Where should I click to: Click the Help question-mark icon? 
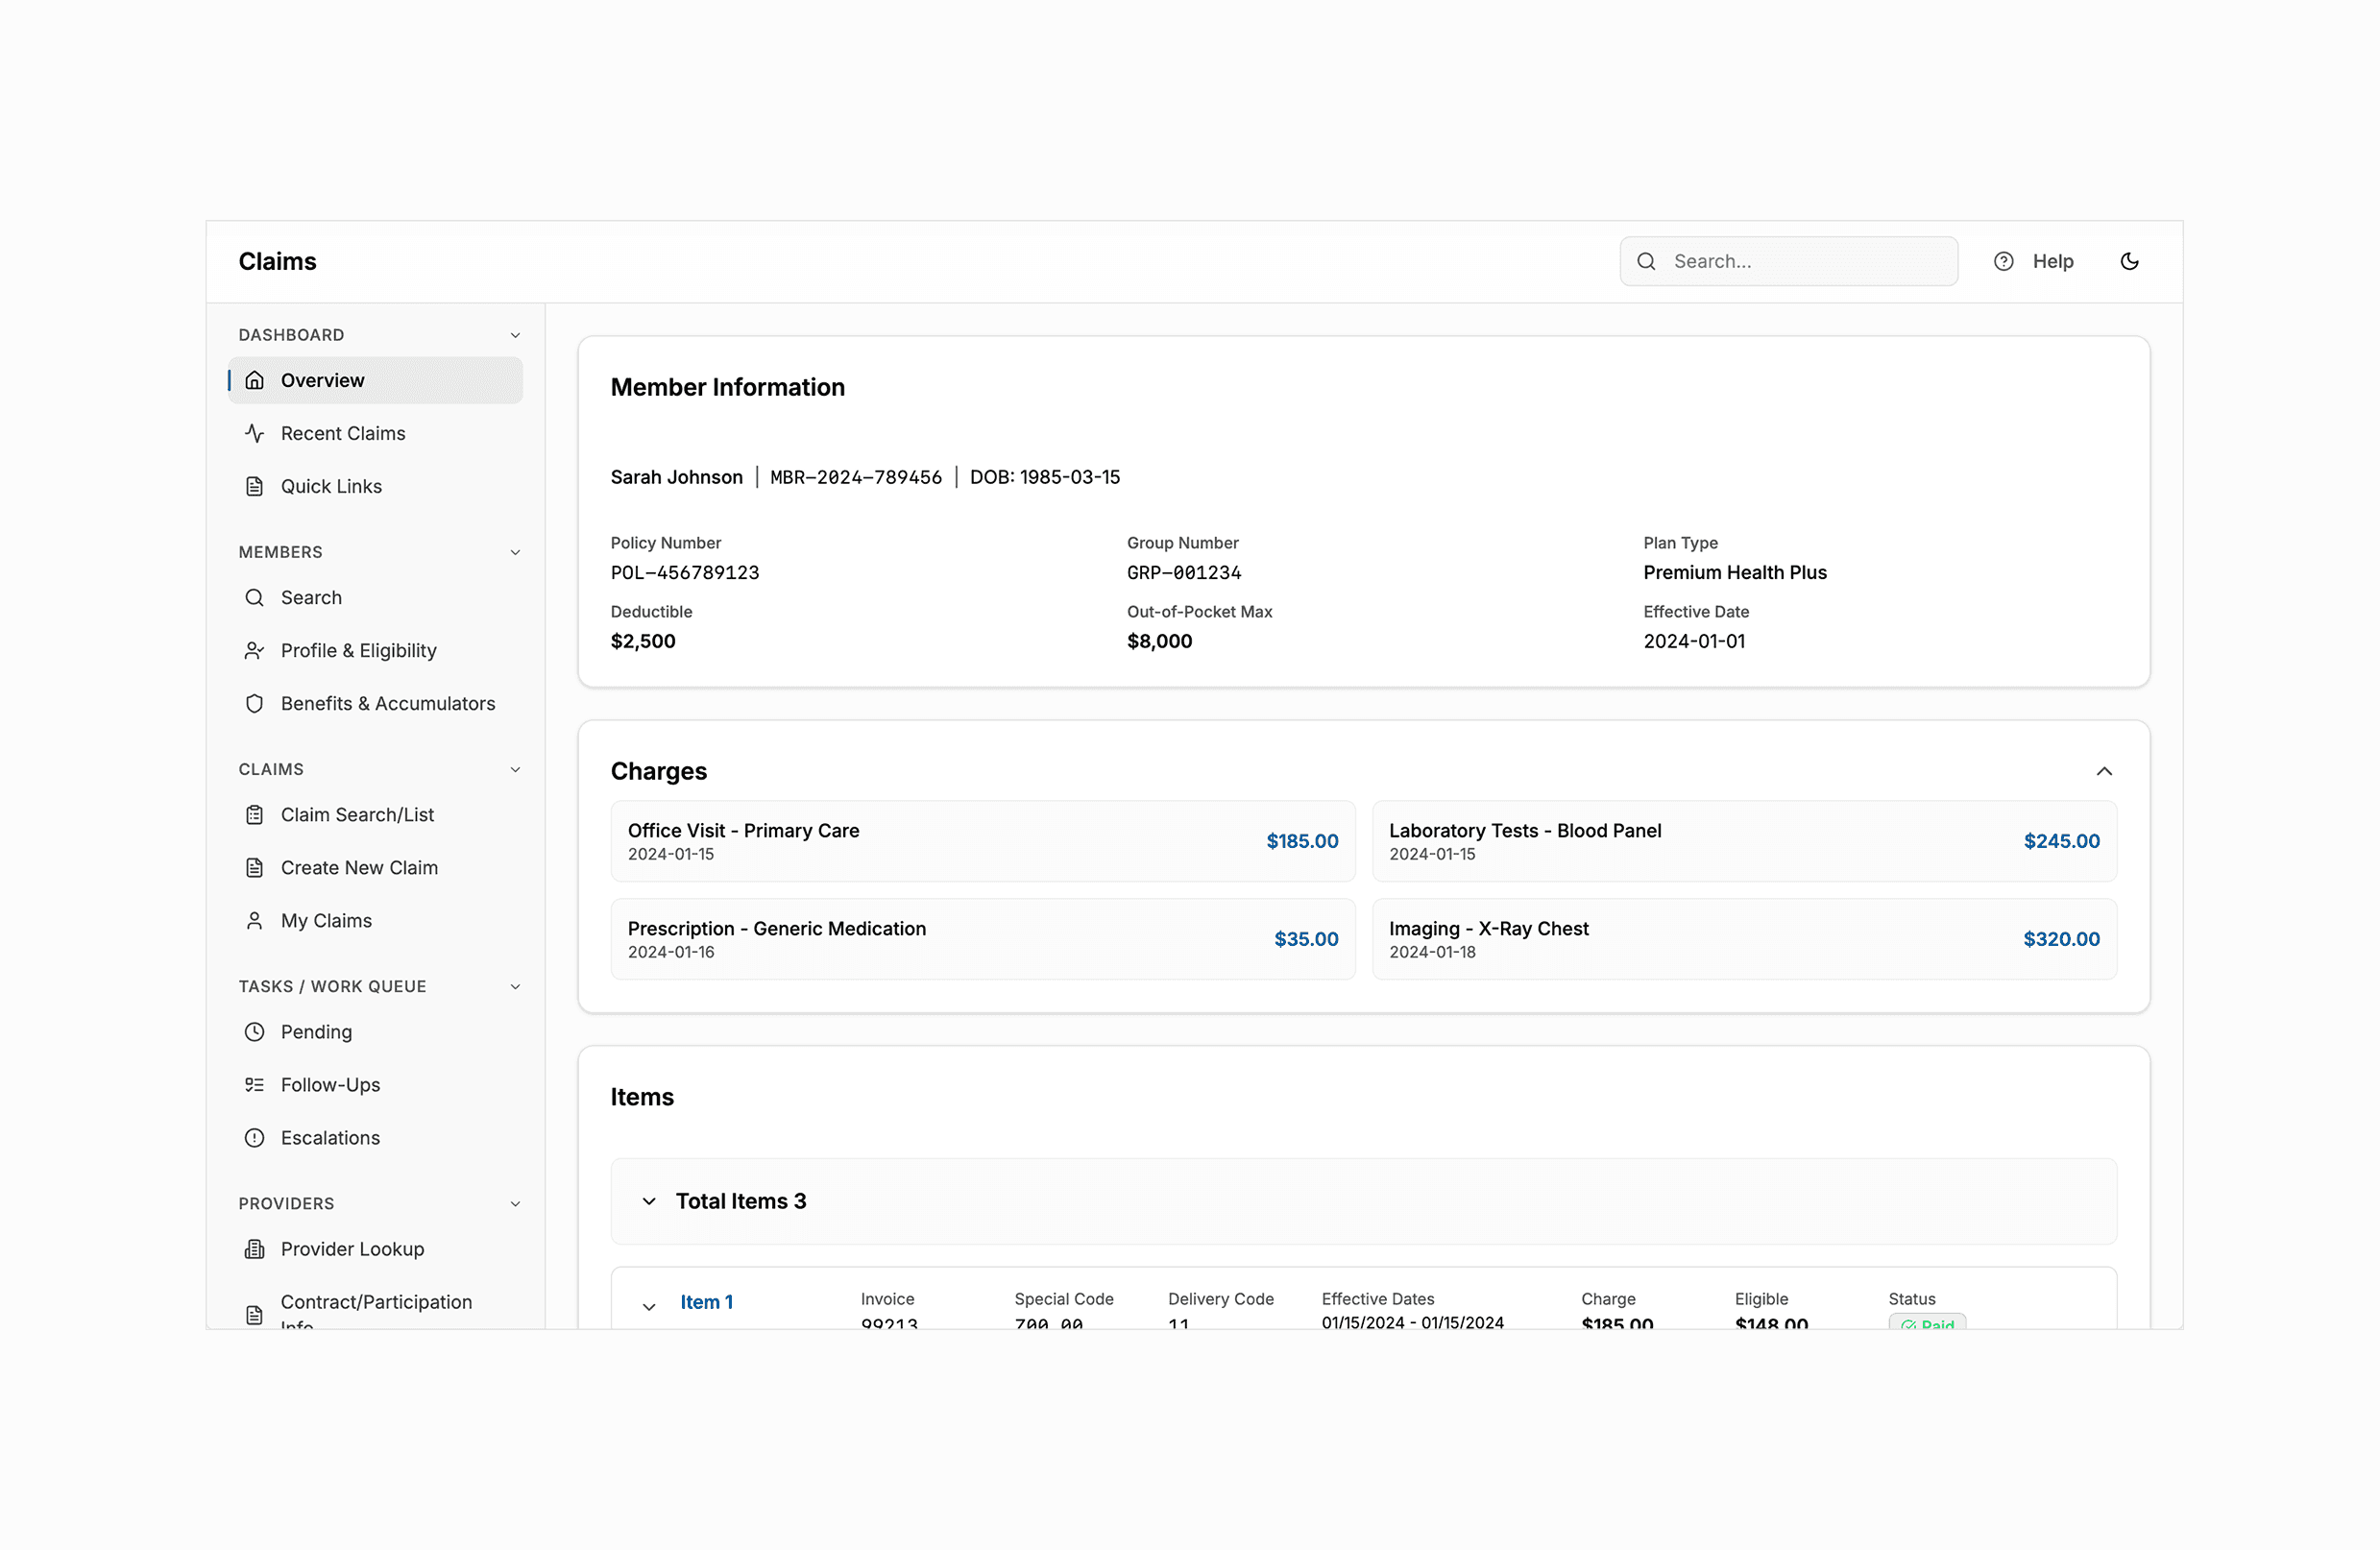2003,261
